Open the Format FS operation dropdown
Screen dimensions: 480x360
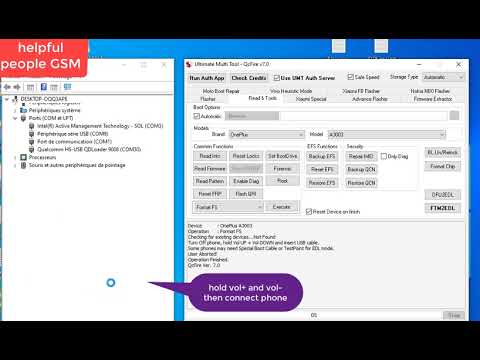click(x=228, y=207)
